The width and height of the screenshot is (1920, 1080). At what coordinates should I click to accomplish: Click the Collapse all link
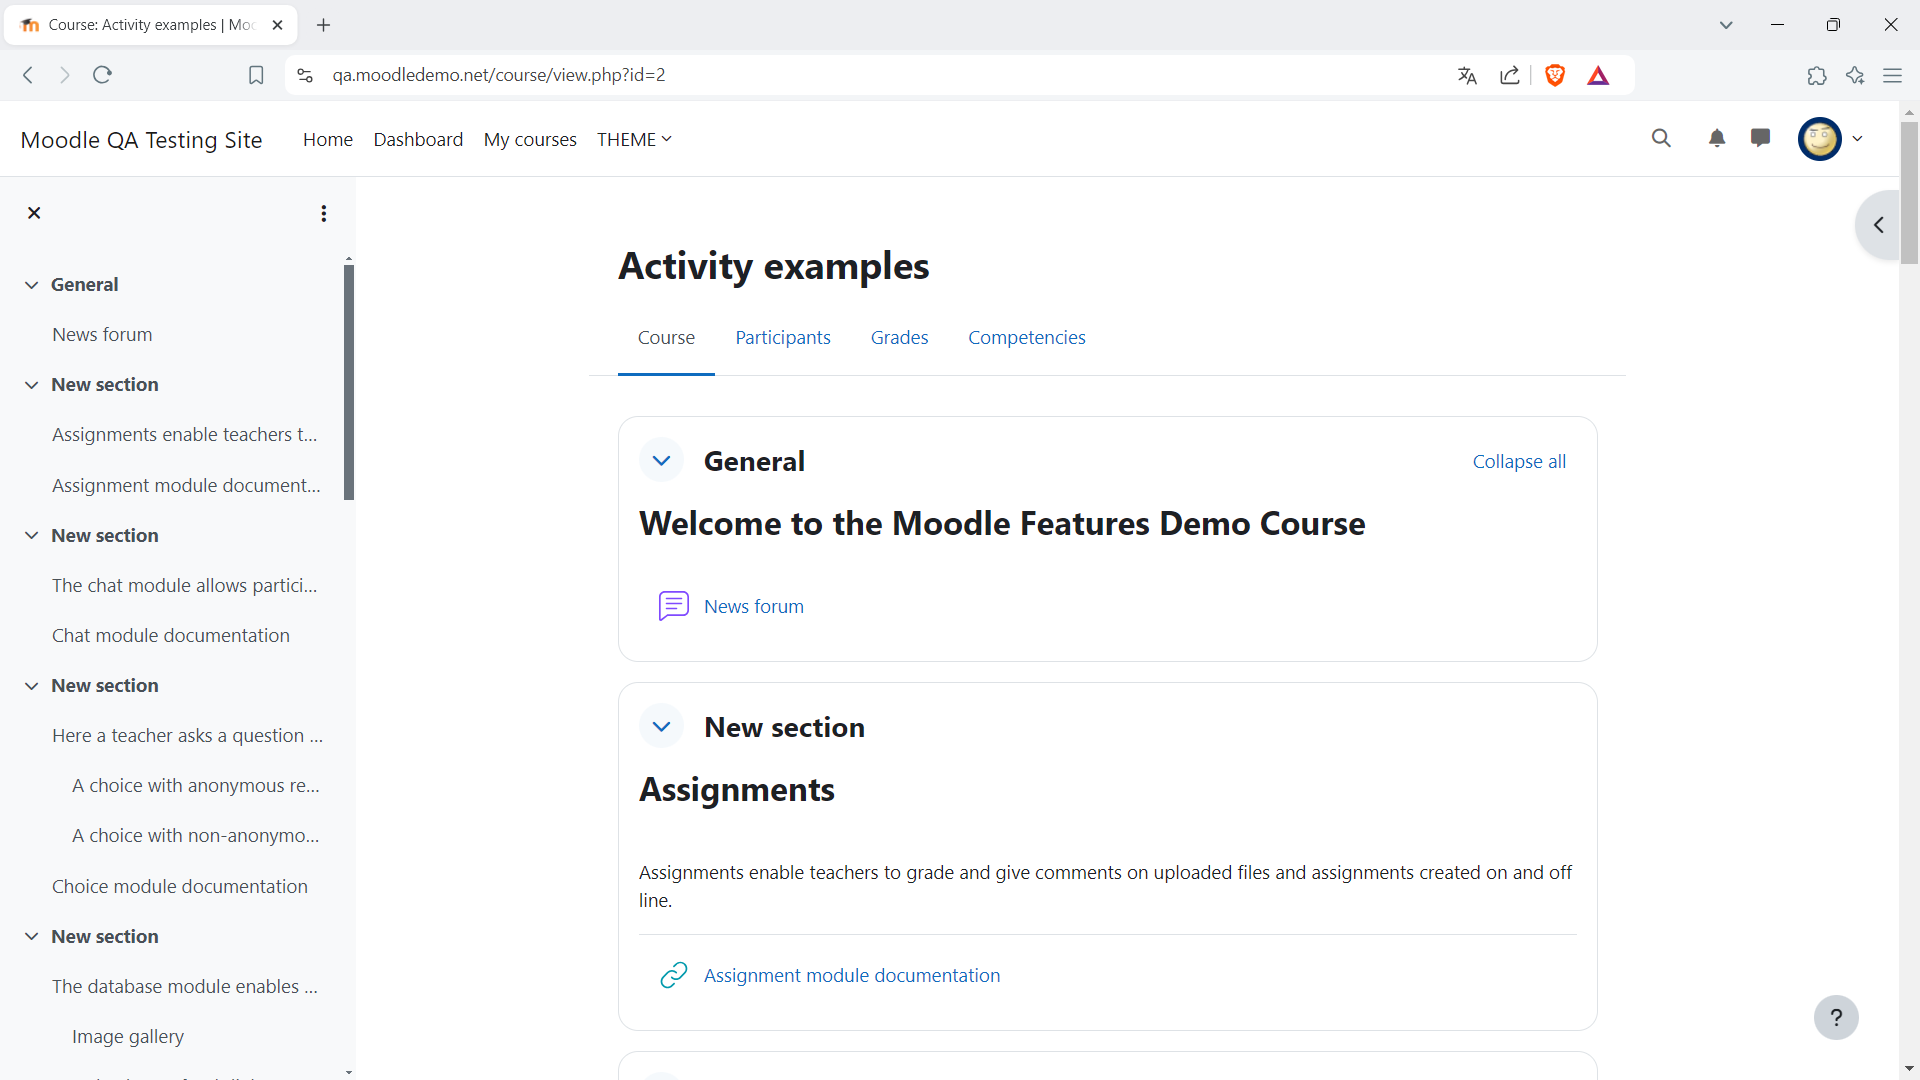coord(1519,461)
